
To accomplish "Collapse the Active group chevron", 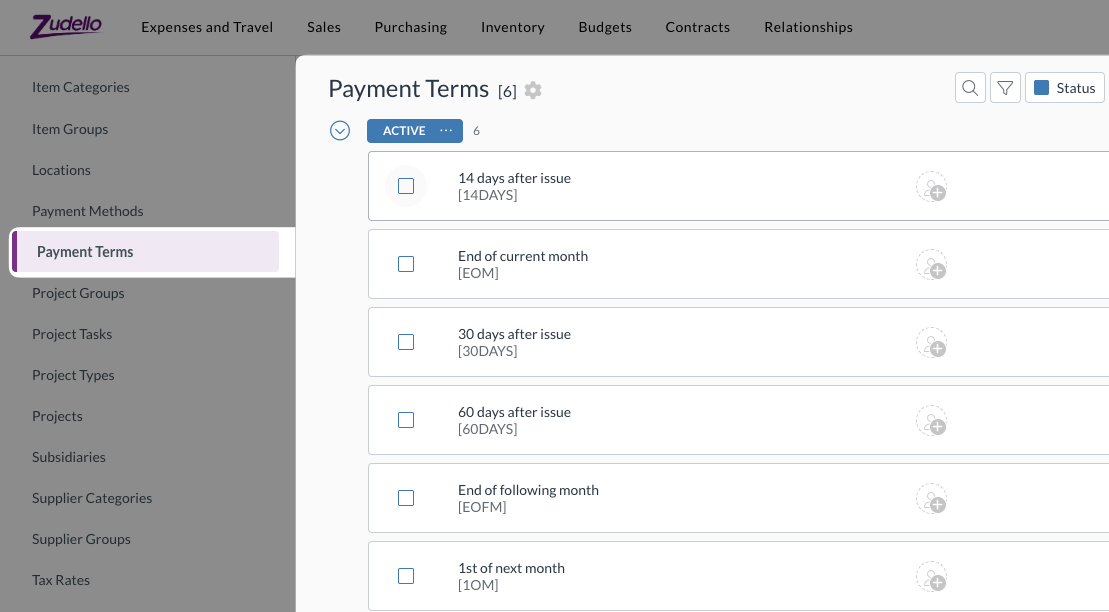I will click(340, 131).
